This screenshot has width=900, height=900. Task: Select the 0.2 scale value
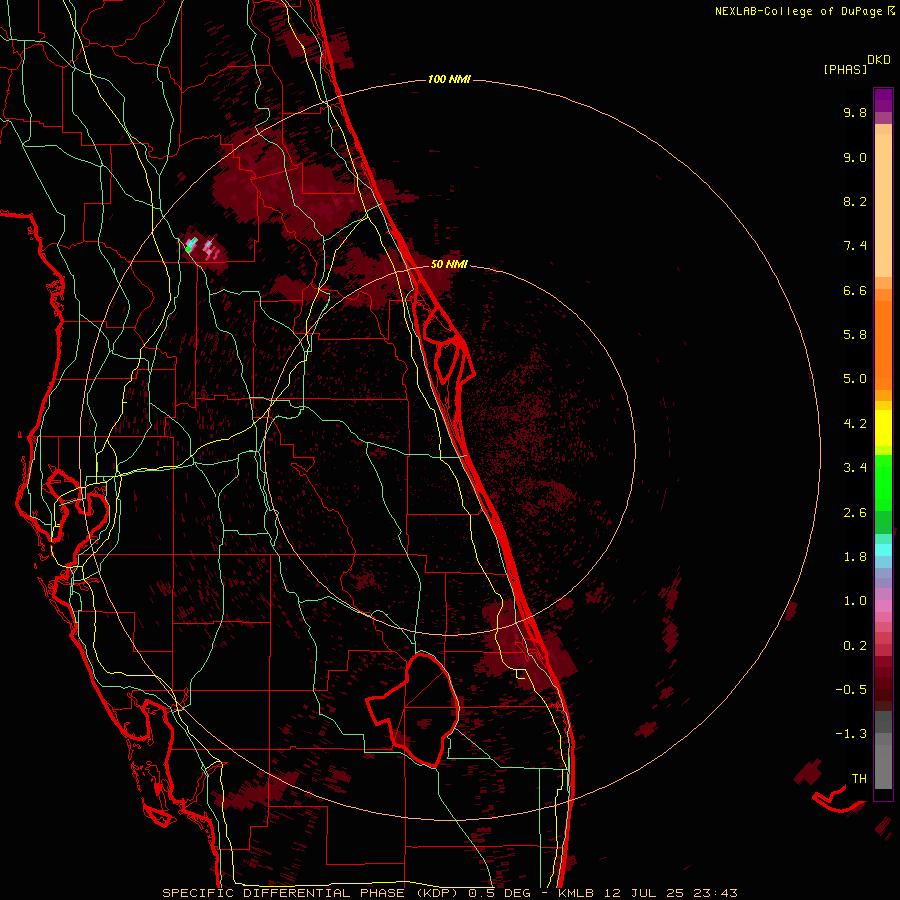pyautogui.click(x=855, y=646)
